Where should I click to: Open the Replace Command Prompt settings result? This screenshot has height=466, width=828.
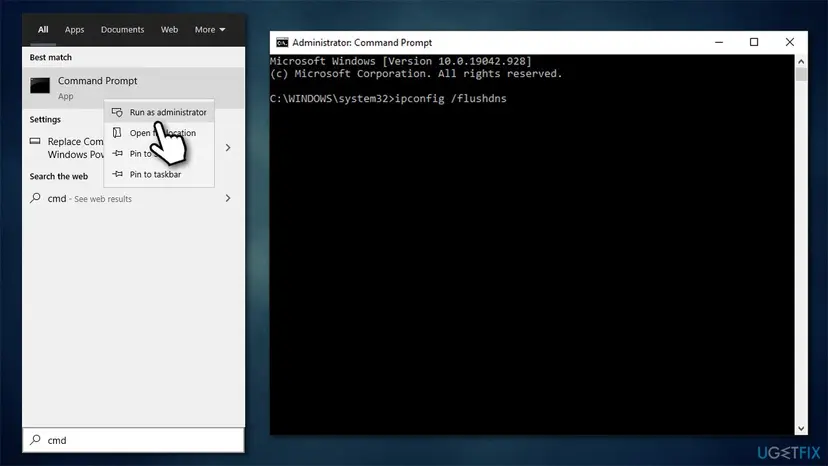click(x=133, y=148)
